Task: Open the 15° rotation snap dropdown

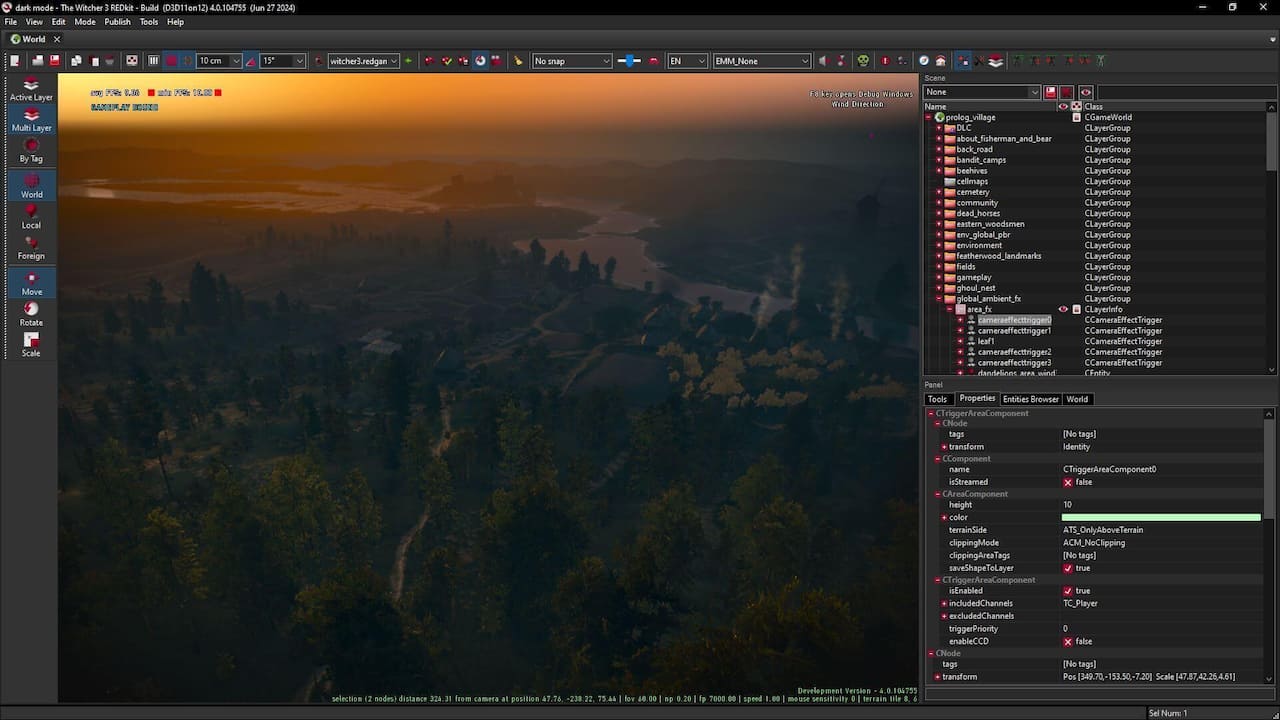Action: pyautogui.click(x=282, y=61)
